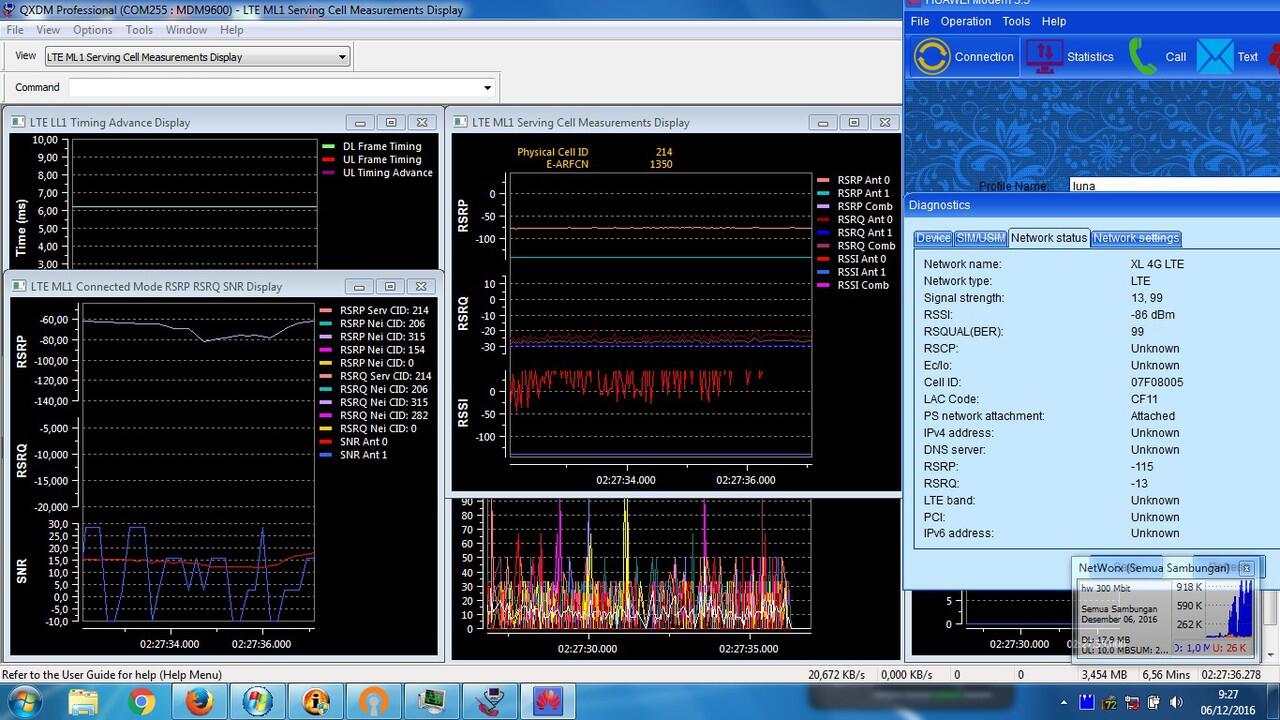Close the NetWorx popup window
Viewport: 1280px width, 720px height.
click(1246, 568)
